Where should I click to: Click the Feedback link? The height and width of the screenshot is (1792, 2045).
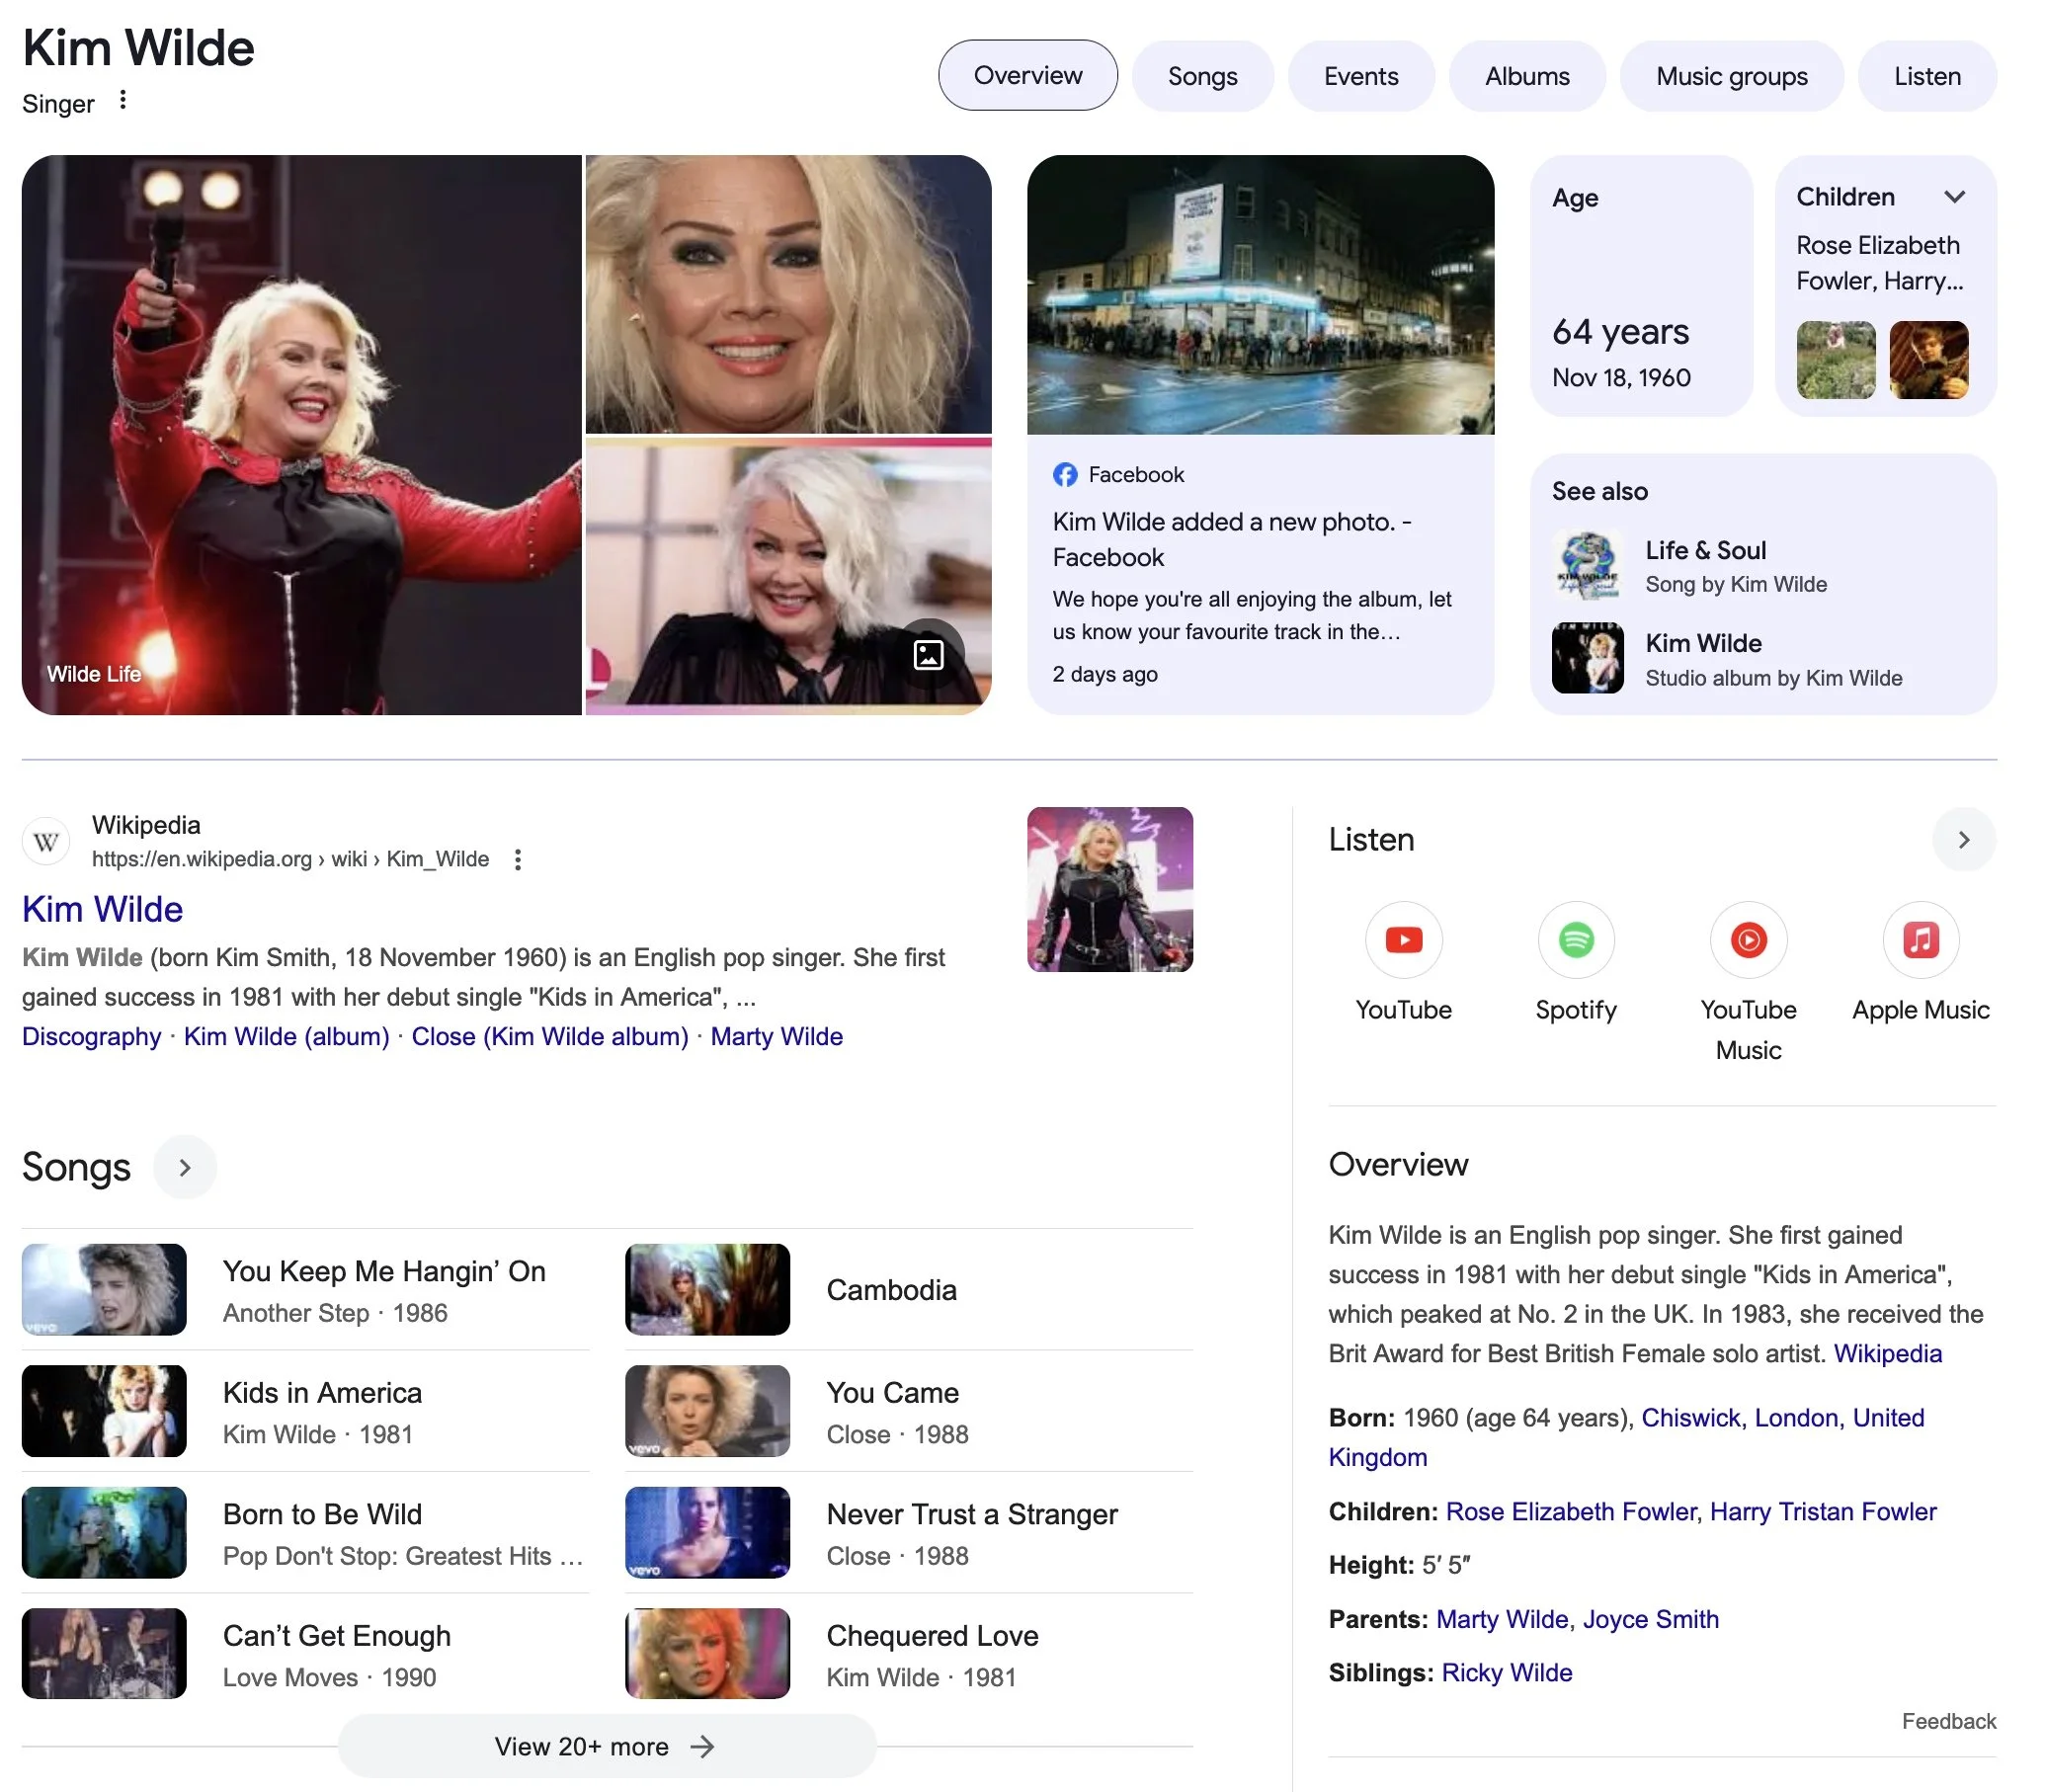1948,1721
